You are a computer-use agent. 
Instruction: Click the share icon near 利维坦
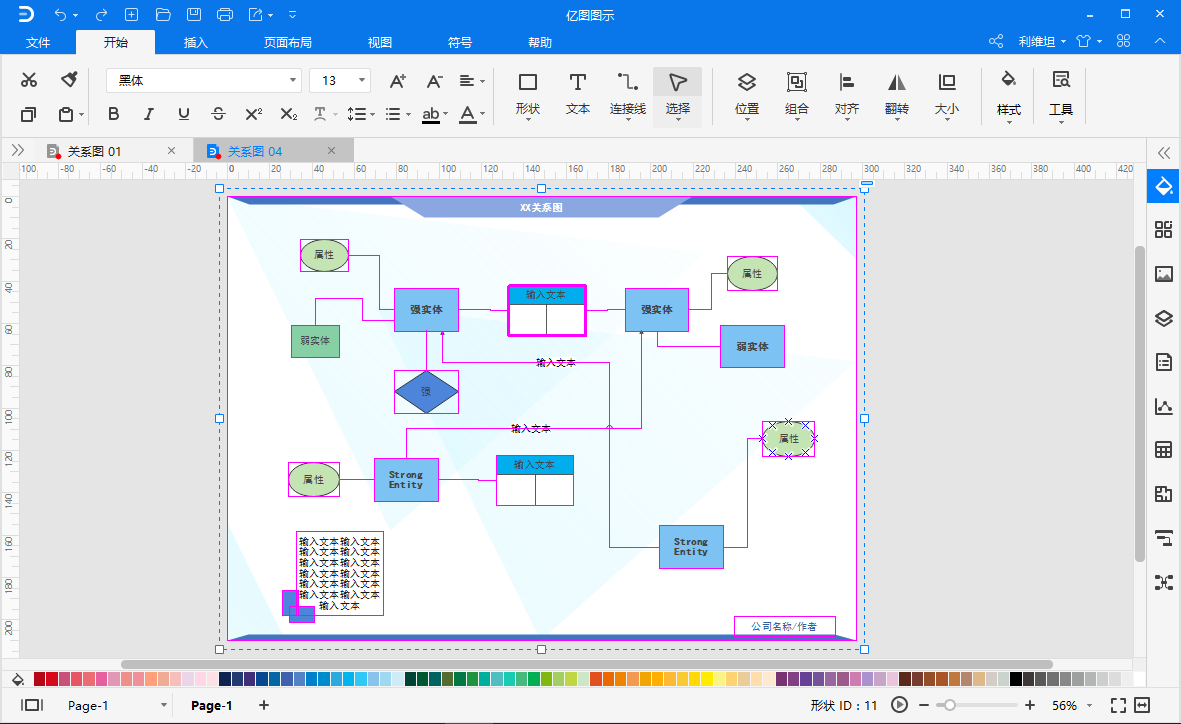tap(996, 41)
